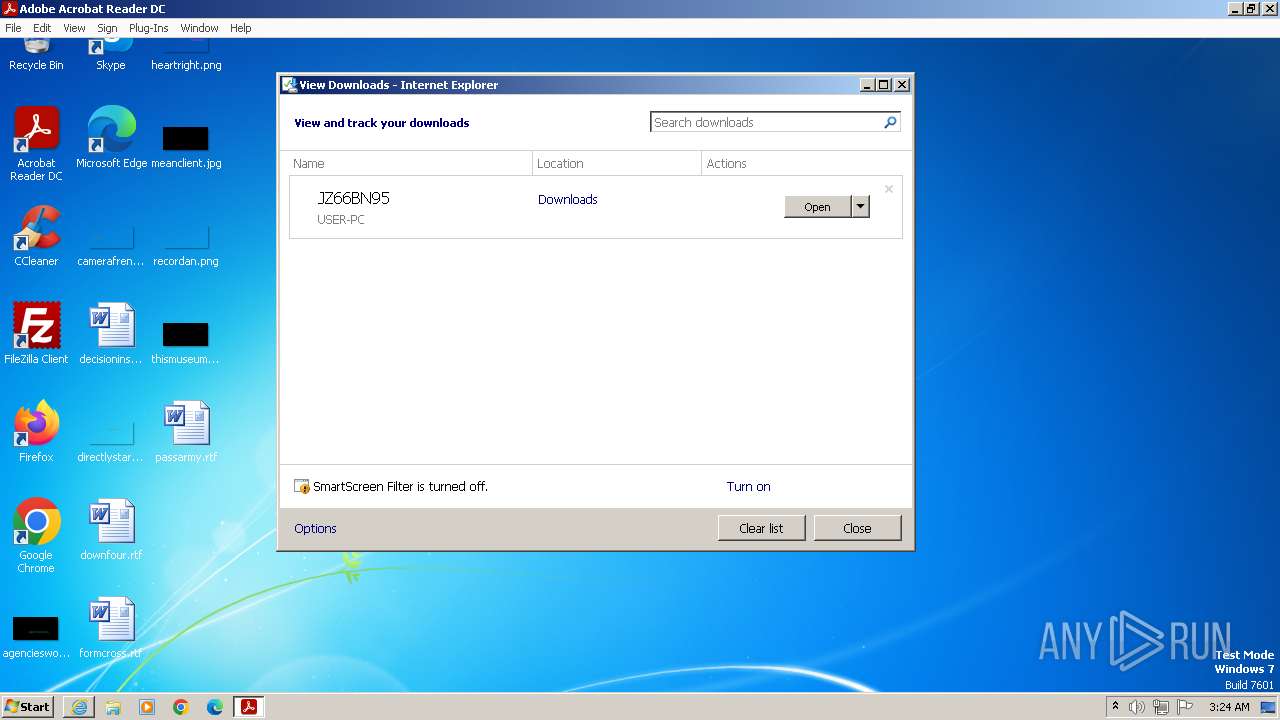Launch Skype from the desktop
The width and height of the screenshot is (1280, 720).
coord(111,55)
